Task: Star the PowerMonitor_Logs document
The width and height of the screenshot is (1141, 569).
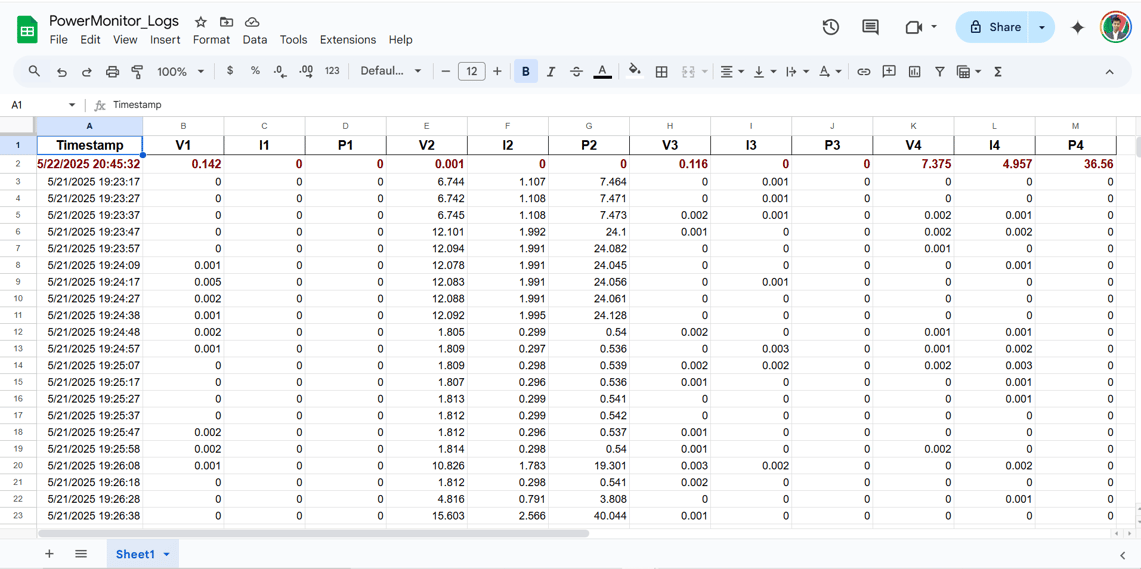Action: coord(201,22)
